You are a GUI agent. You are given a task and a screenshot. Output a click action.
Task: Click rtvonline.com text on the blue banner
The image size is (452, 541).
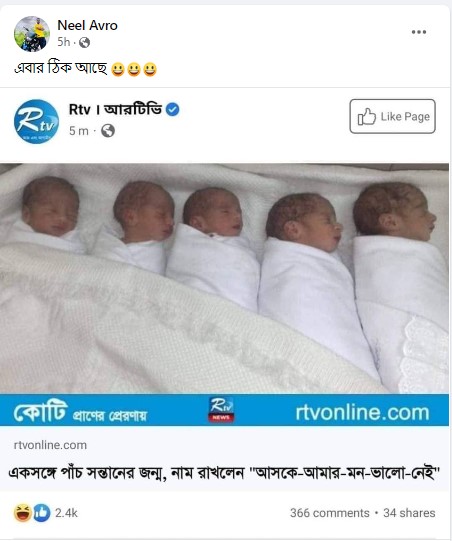pos(362,412)
